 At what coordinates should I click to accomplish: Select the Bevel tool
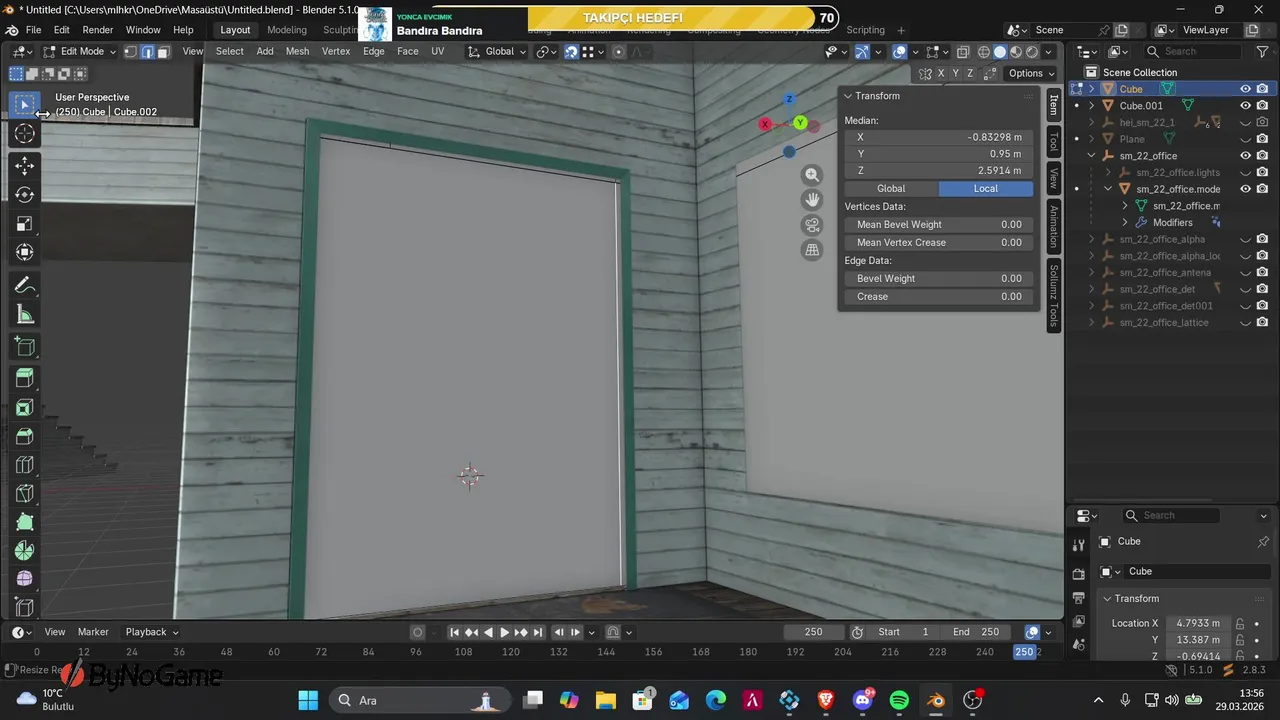[25, 436]
